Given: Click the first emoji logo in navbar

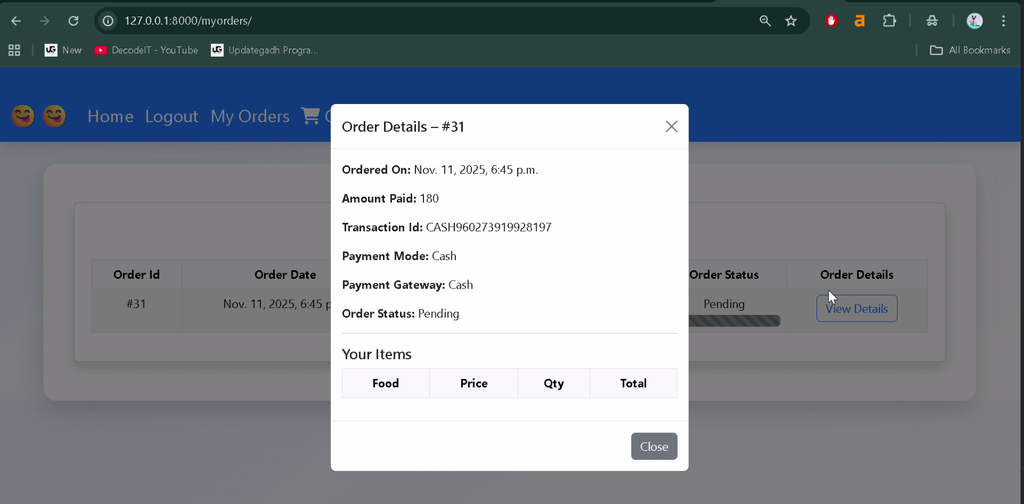Looking at the screenshot, I should coord(23,116).
